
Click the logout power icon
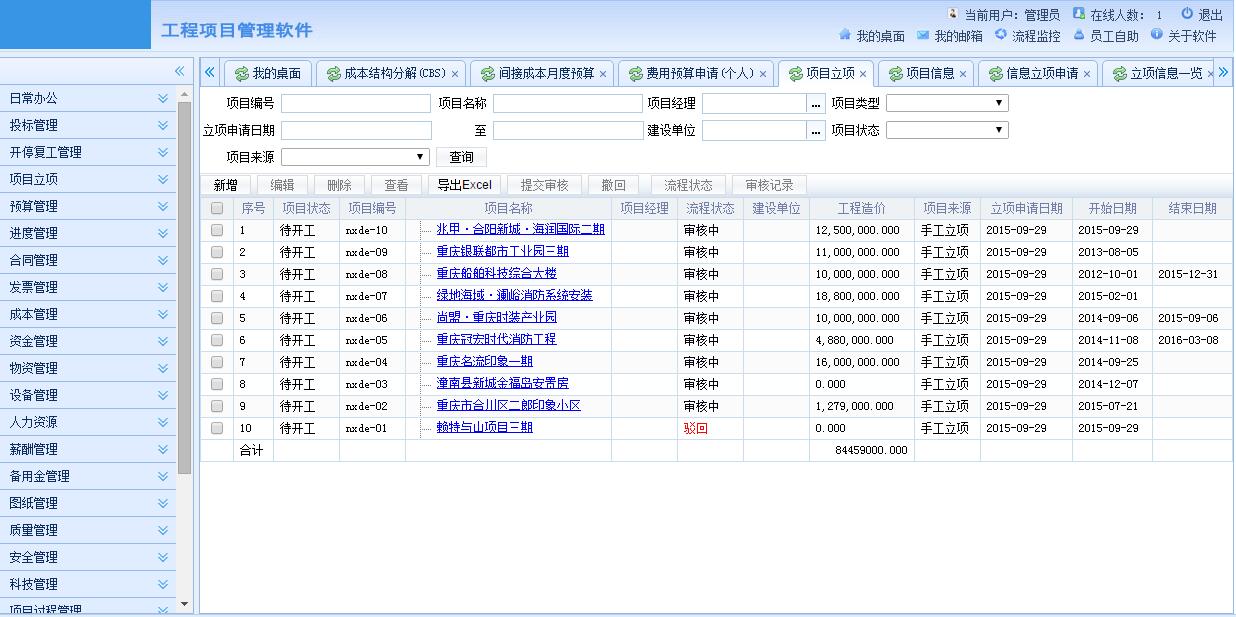pyautogui.click(x=1187, y=14)
